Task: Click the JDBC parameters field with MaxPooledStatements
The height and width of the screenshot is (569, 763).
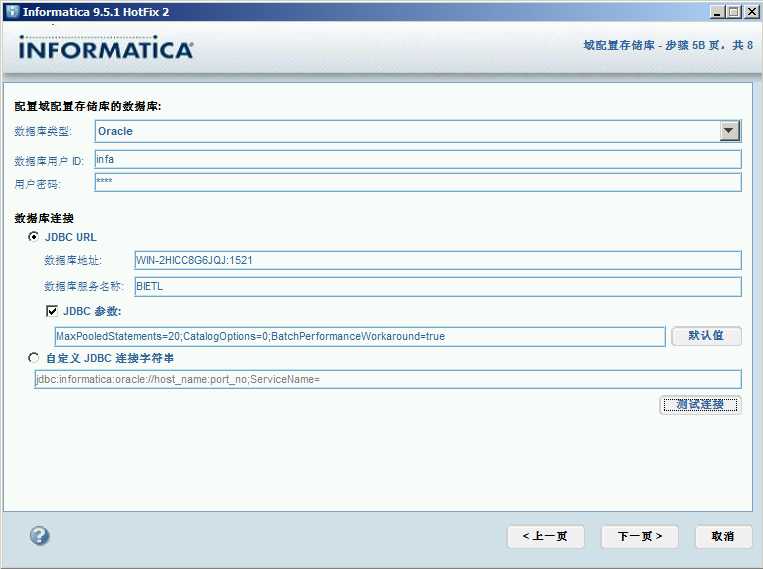Action: point(360,336)
